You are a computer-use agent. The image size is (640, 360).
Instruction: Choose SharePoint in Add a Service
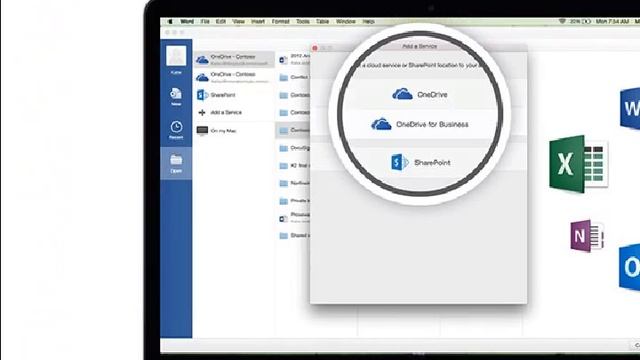click(x=420, y=162)
